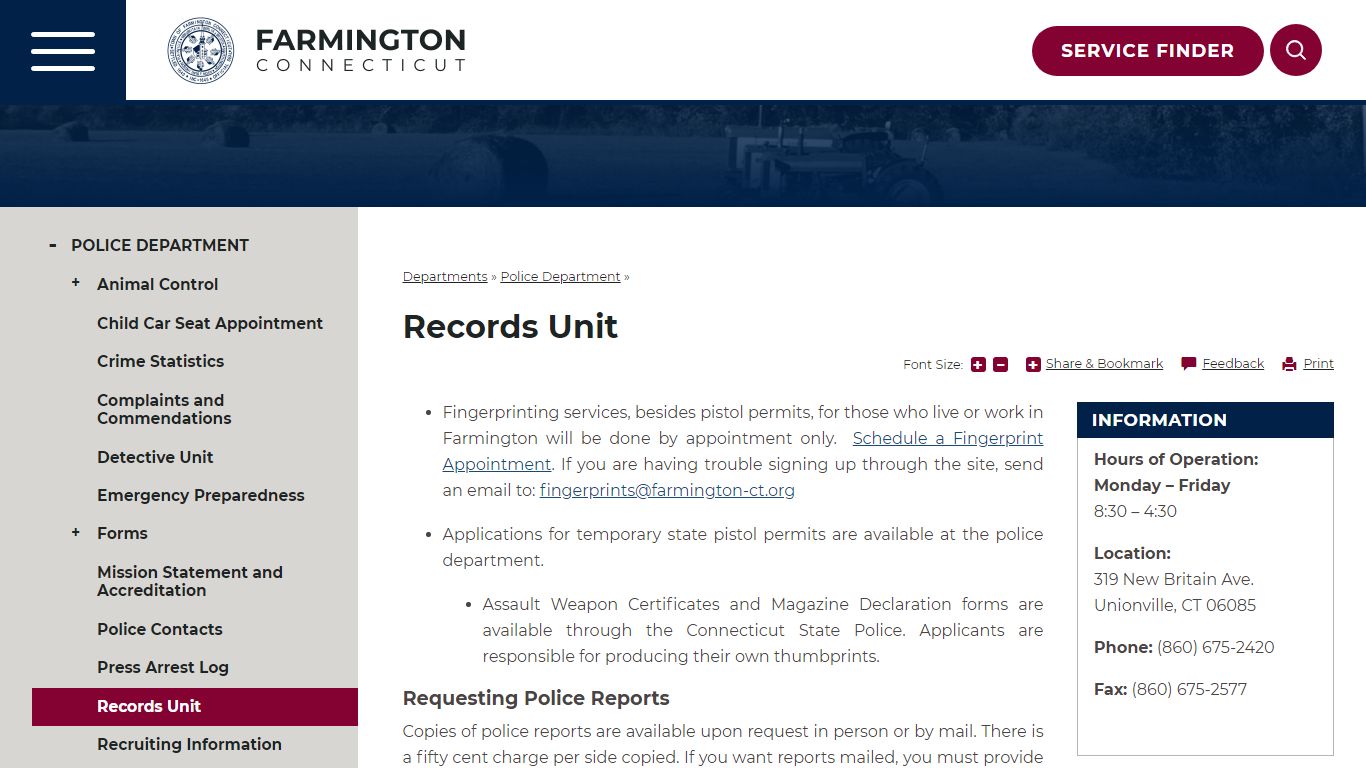Select Detective Unit in sidebar

point(155,457)
